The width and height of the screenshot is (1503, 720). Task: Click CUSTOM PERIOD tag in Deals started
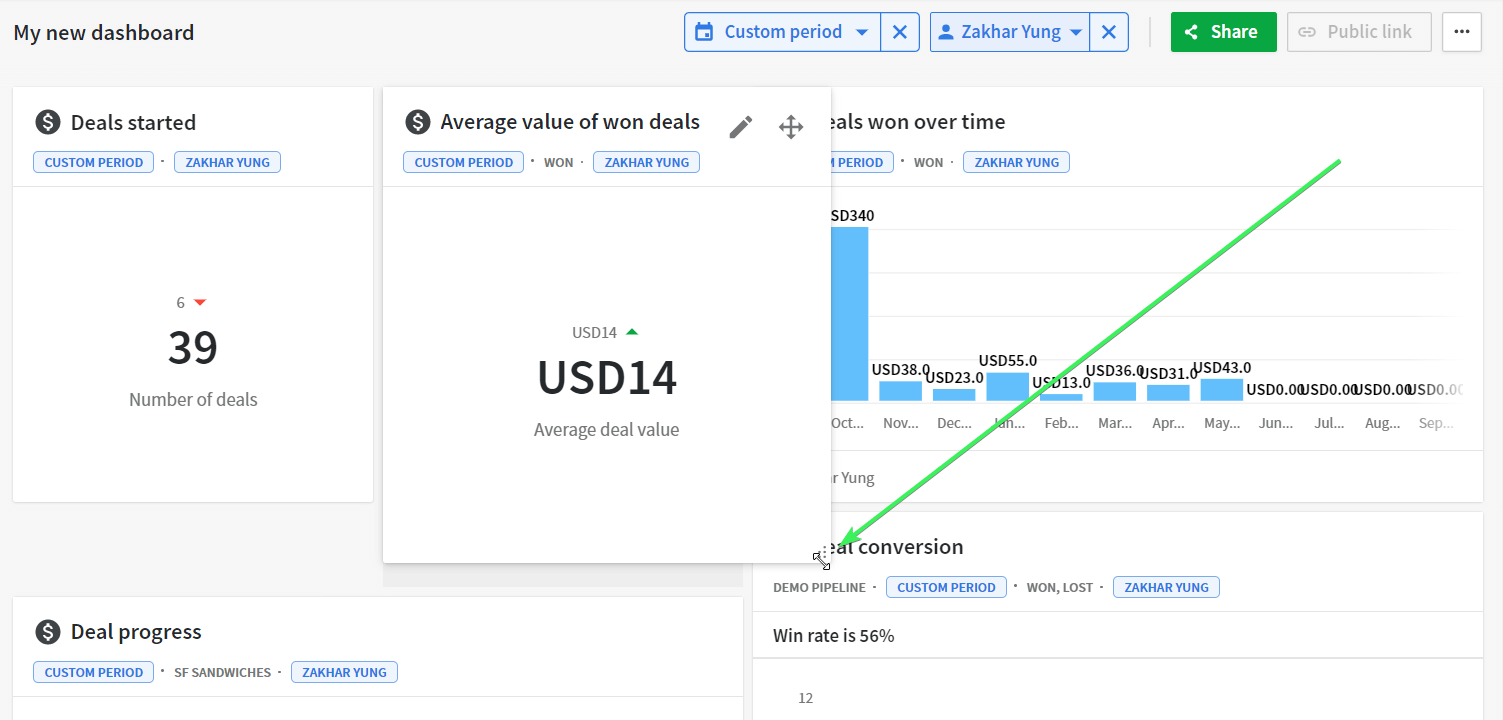[x=94, y=162]
